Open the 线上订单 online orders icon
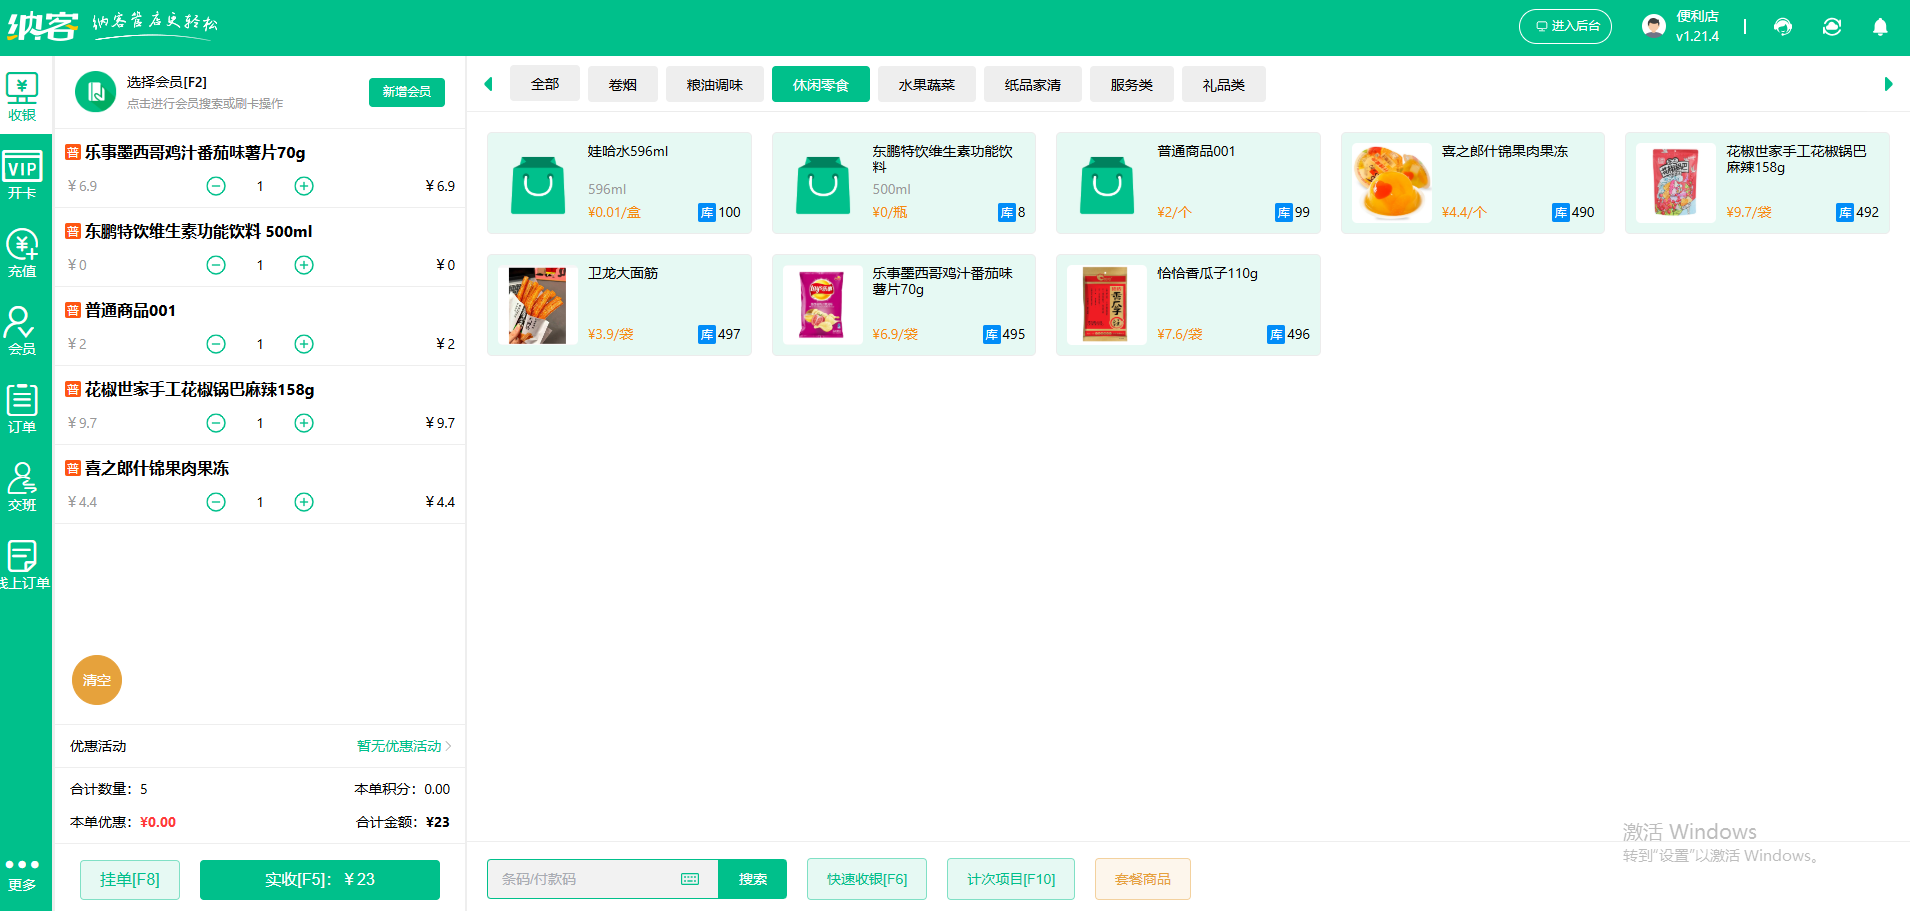 pyautogui.click(x=23, y=565)
